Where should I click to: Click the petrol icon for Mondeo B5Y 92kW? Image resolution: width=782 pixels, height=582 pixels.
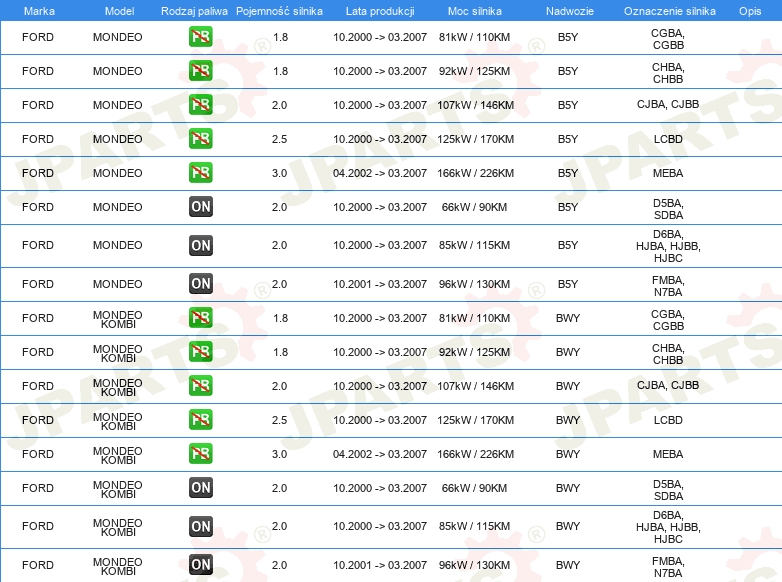click(200, 71)
